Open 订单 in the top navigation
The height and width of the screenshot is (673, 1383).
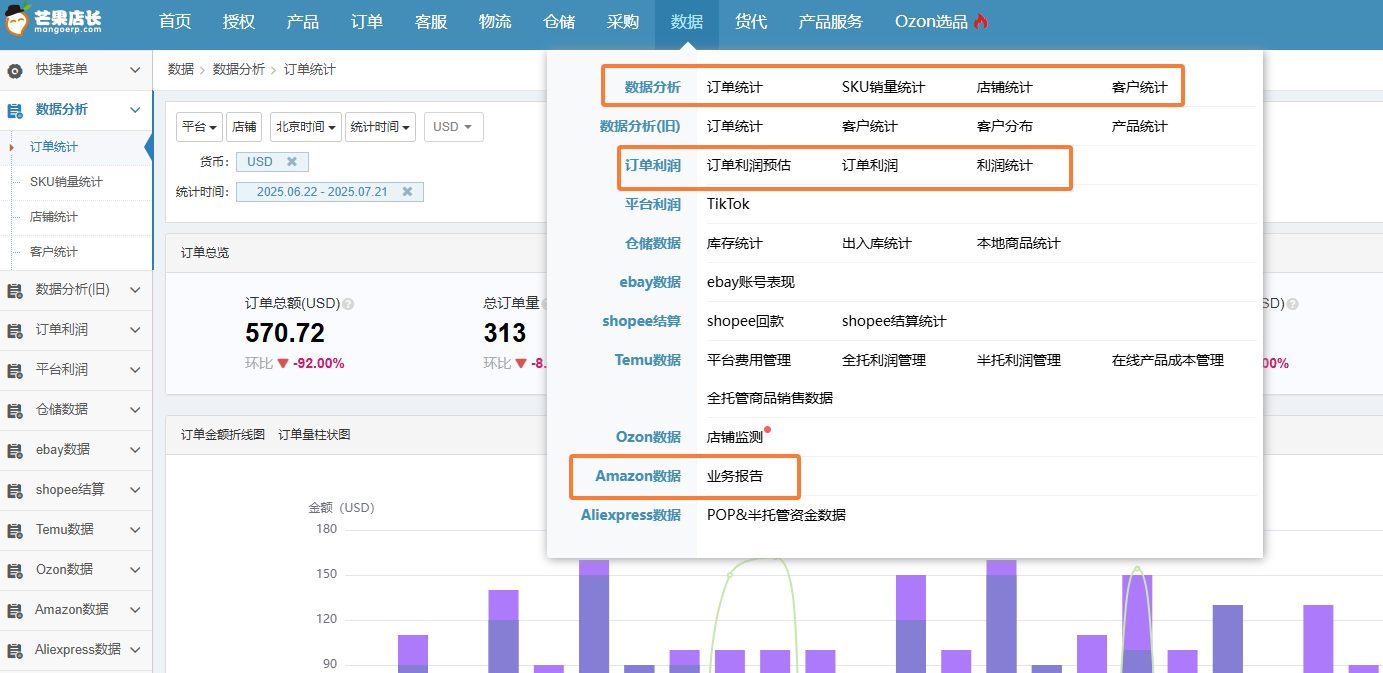pos(367,22)
